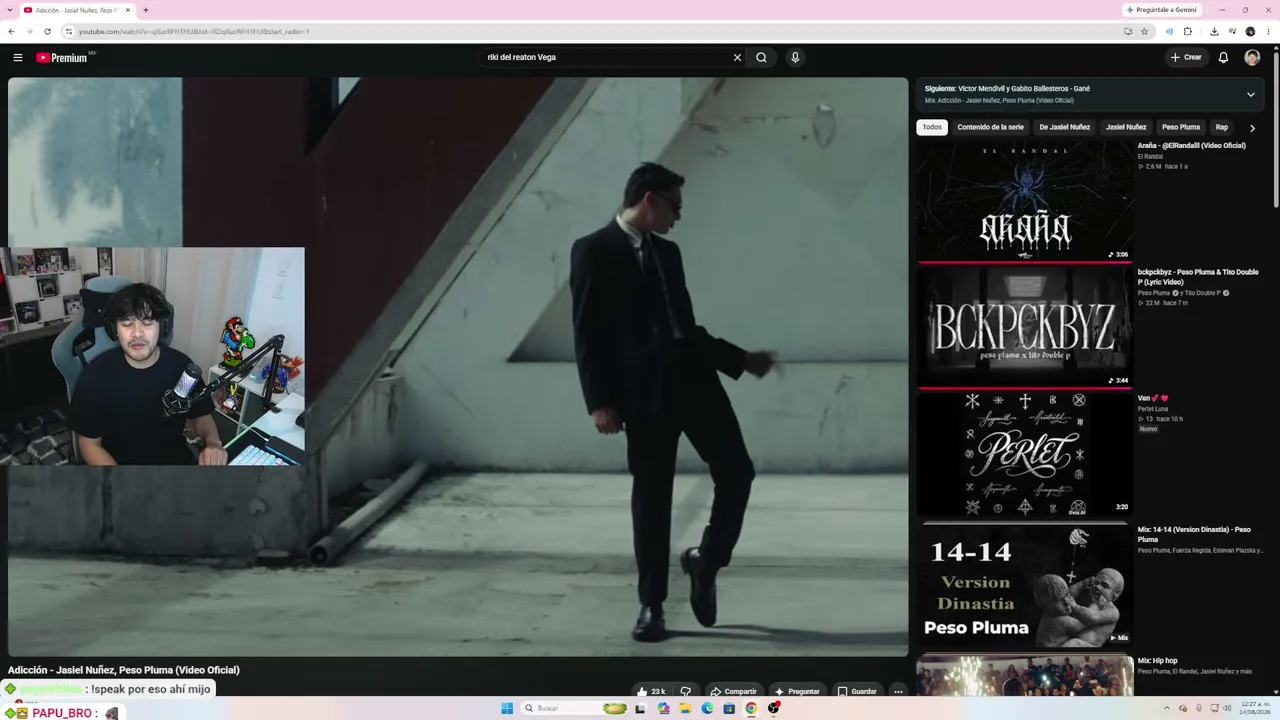Open YouTube notifications bell
Viewport: 1280px width, 720px height.
pyautogui.click(x=1223, y=58)
